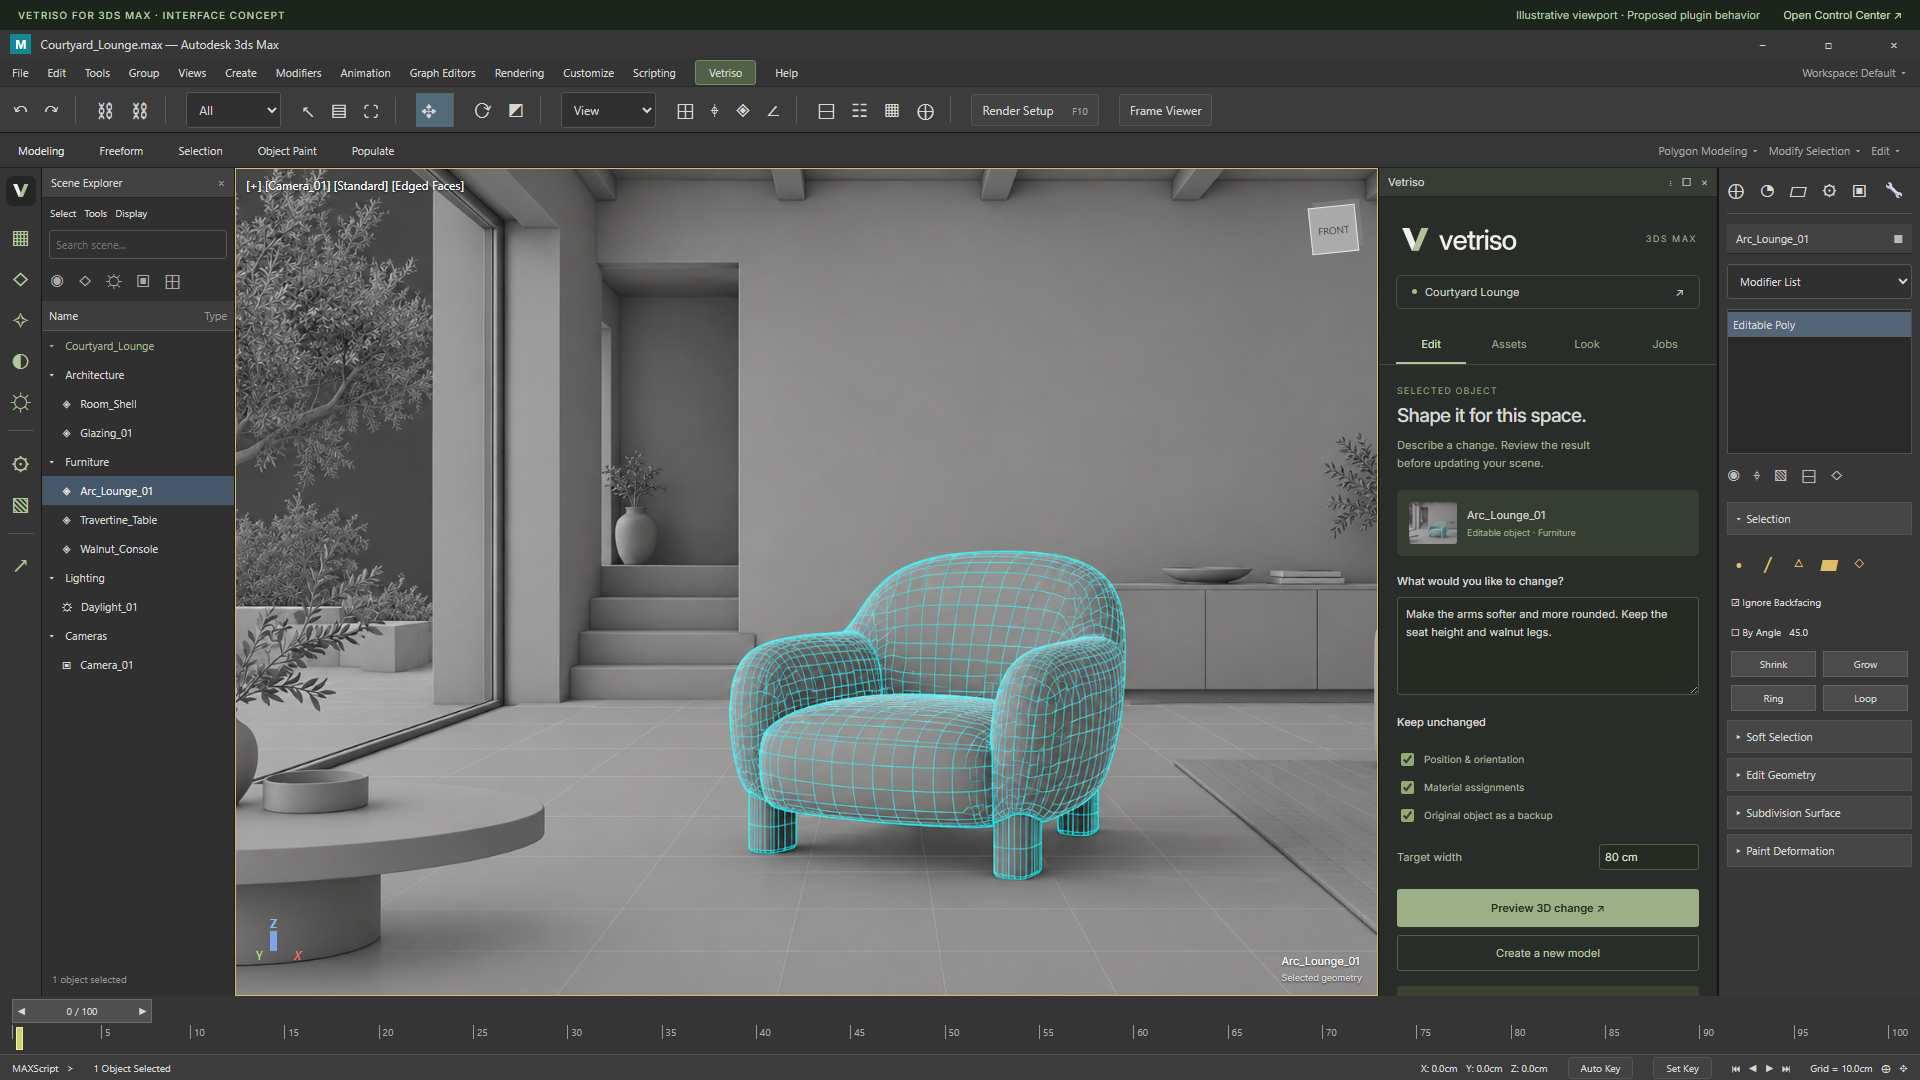Switch to the Assets tab
Viewport: 1920px width, 1080px height.
(1508, 344)
